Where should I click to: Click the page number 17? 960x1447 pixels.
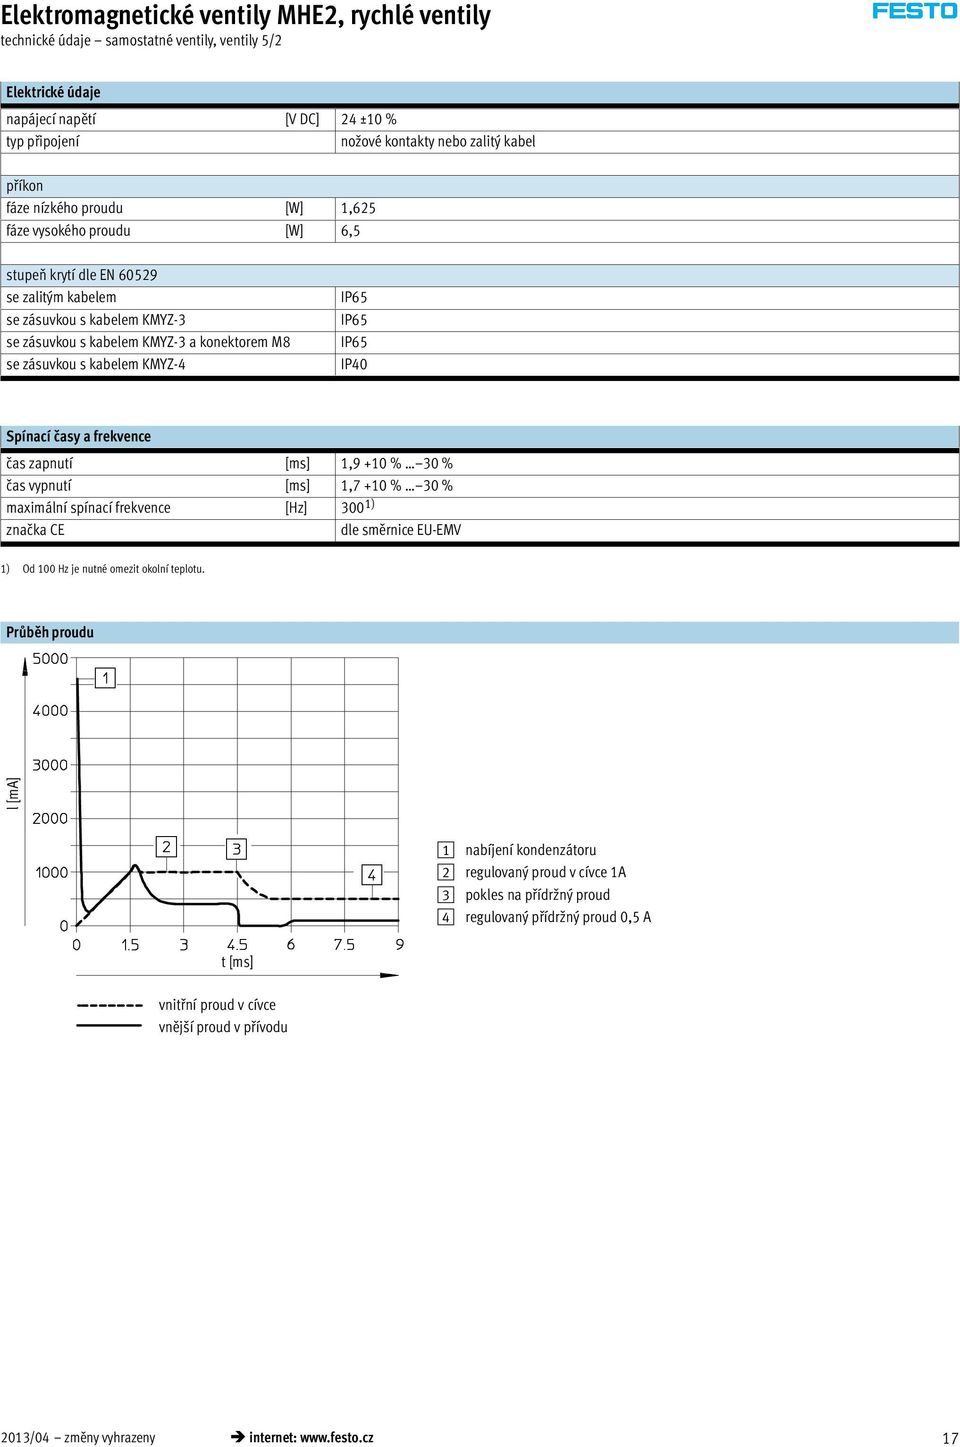tap(950, 1438)
